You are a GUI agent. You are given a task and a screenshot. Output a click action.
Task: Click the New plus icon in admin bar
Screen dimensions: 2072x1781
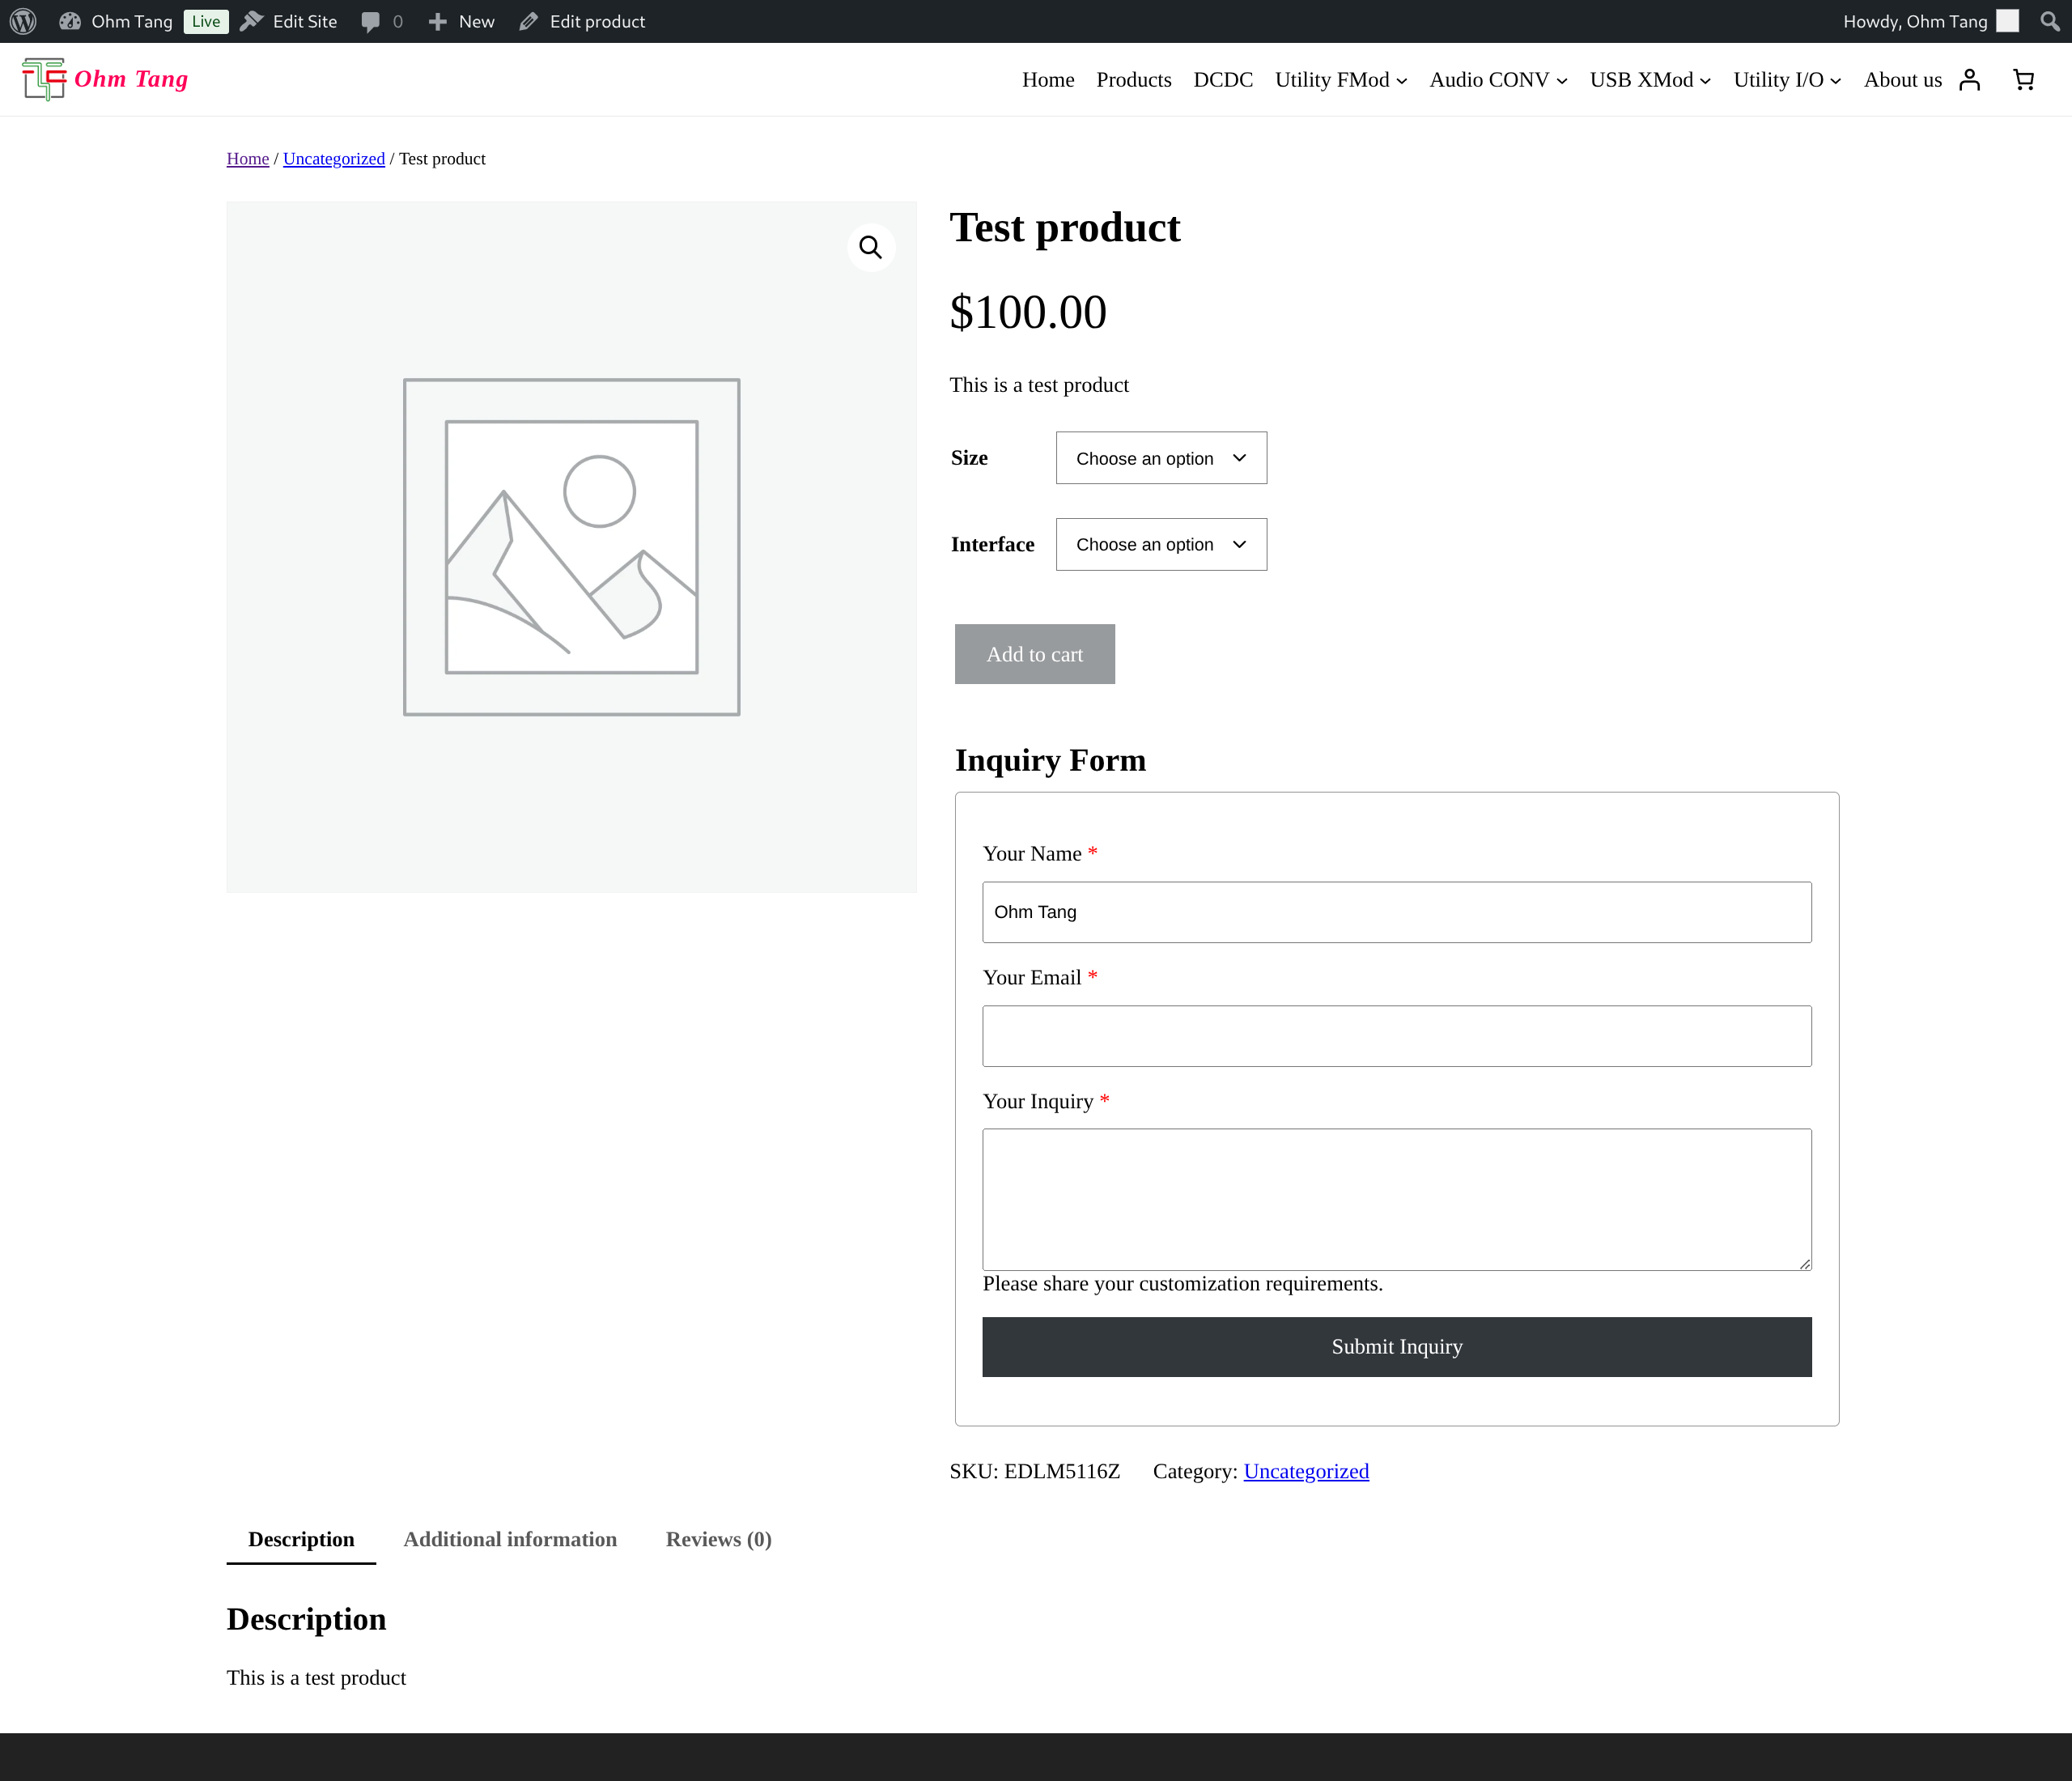coord(439,21)
